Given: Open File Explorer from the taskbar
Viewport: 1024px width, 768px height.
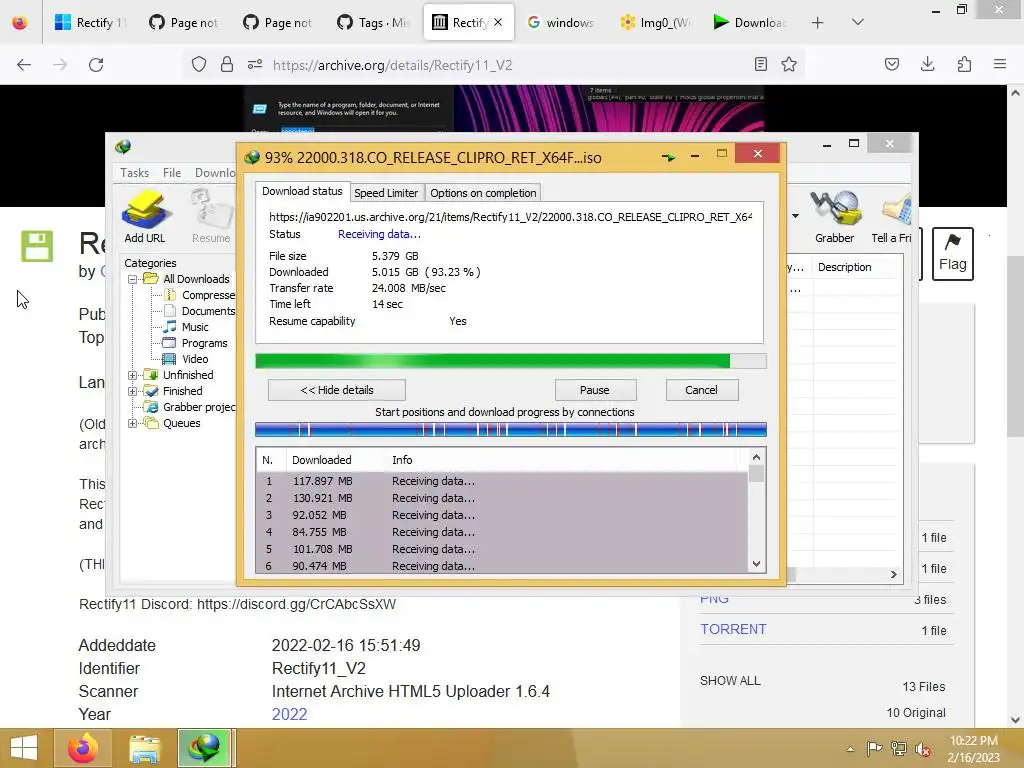Looking at the screenshot, I should pyautogui.click(x=144, y=748).
